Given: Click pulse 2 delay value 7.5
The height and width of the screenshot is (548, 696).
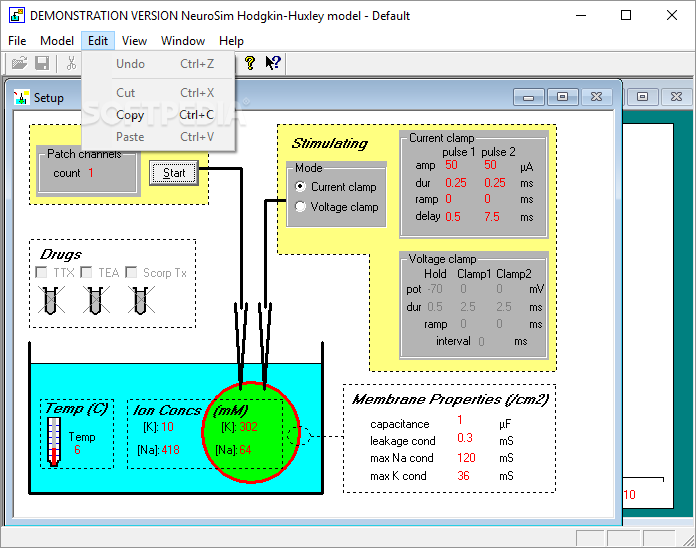Looking at the screenshot, I should pyautogui.click(x=492, y=217).
